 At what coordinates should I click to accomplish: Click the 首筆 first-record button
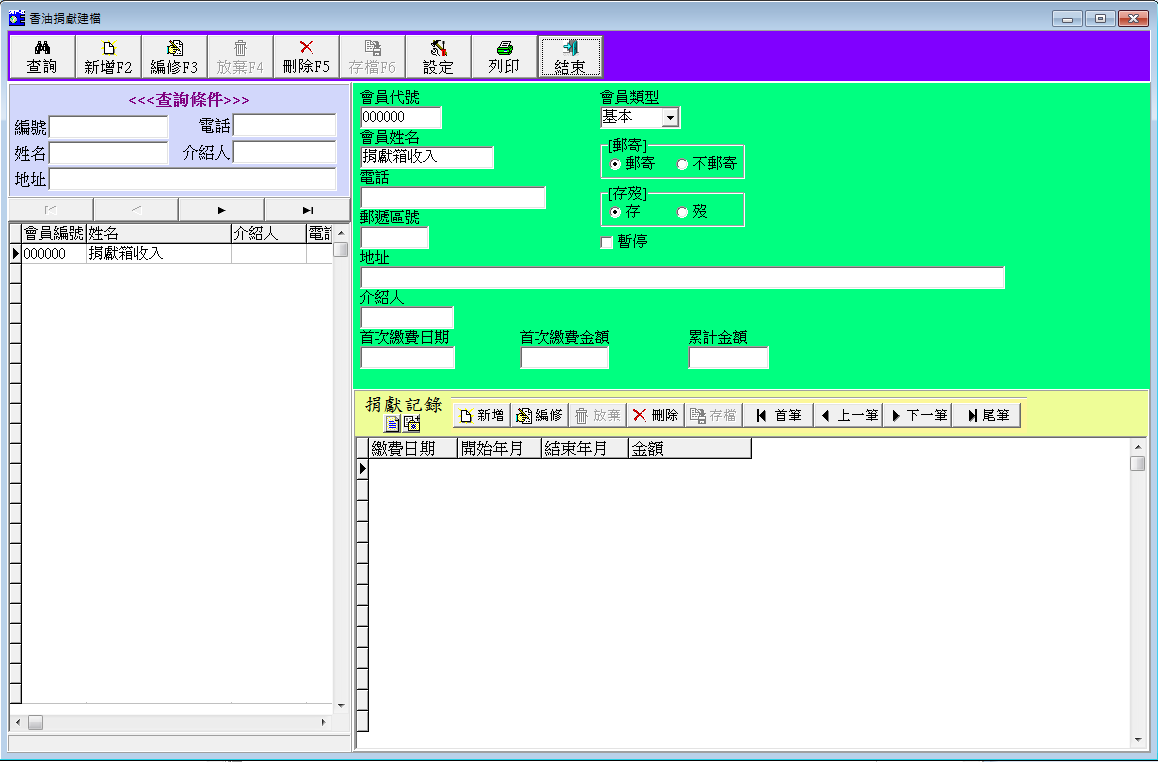tap(778, 415)
